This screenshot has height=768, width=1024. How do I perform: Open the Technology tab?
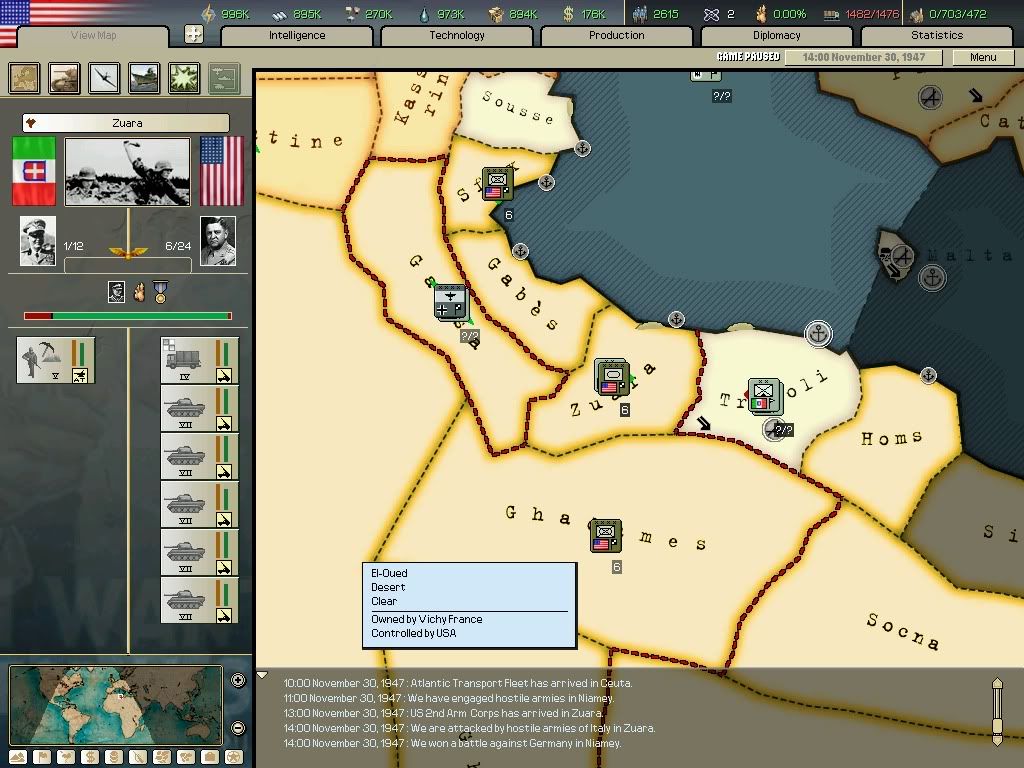[457, 36]
